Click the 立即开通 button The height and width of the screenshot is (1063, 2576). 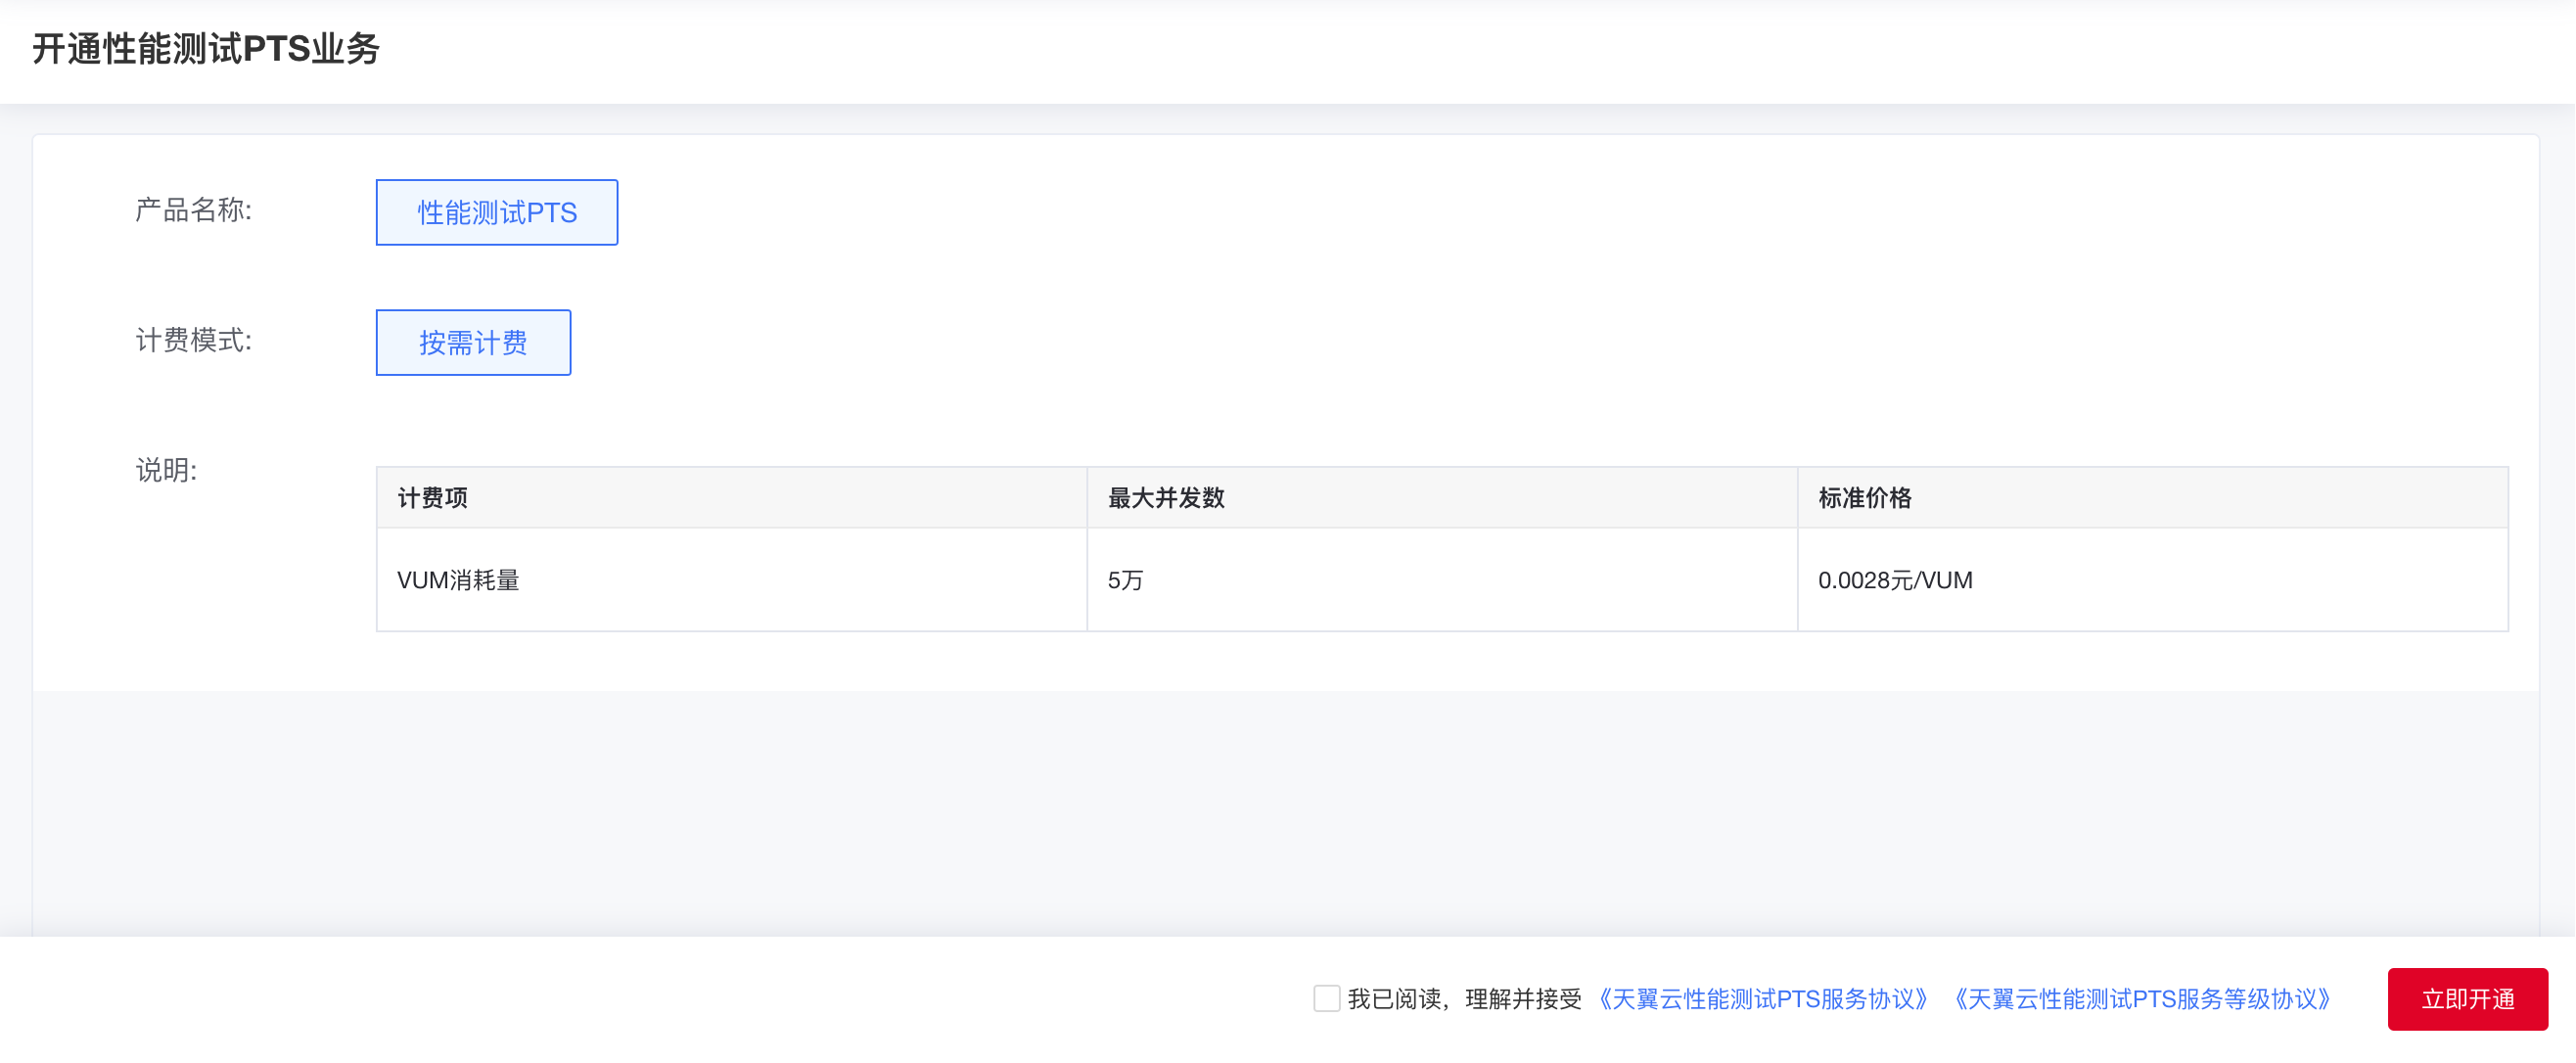tap(2467, 999)
